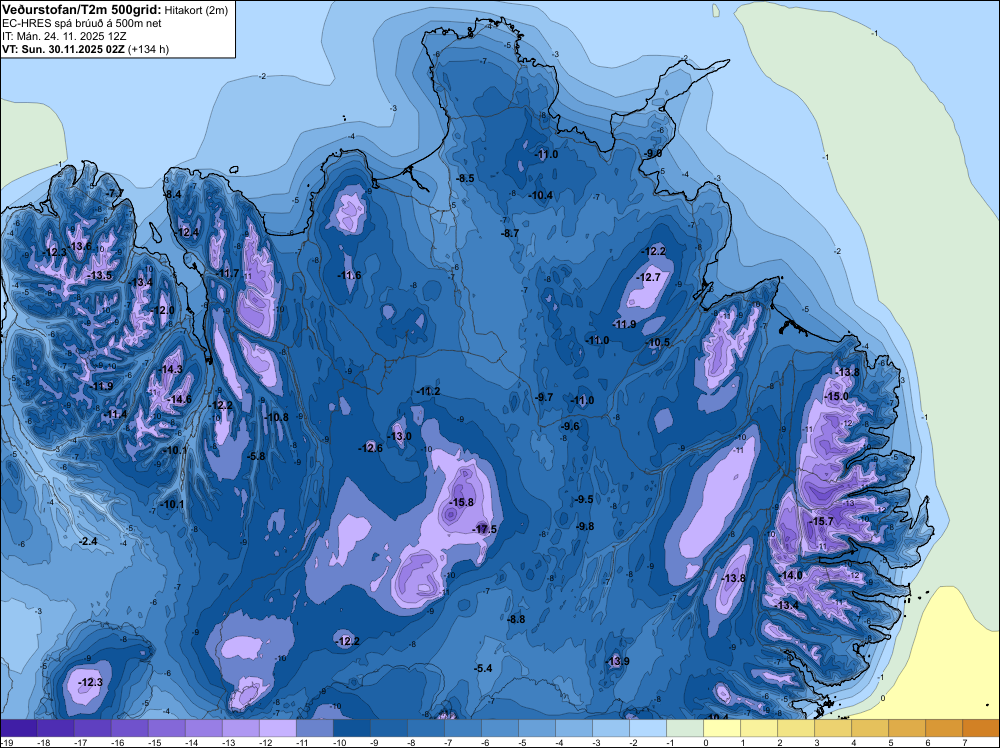Viewport: 1000px width, 748px height.
Task: Select the -13.9 temperature reading
Action: tap(617, 661)
